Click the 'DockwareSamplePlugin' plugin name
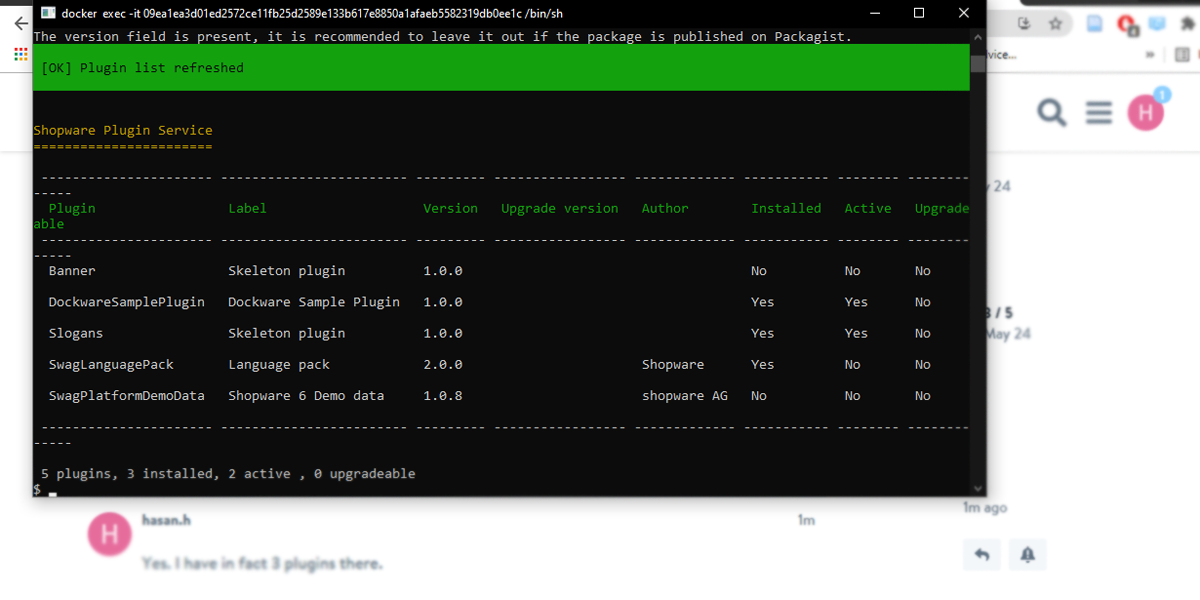Screen dimensions: 1200x600 coord(126,301)
